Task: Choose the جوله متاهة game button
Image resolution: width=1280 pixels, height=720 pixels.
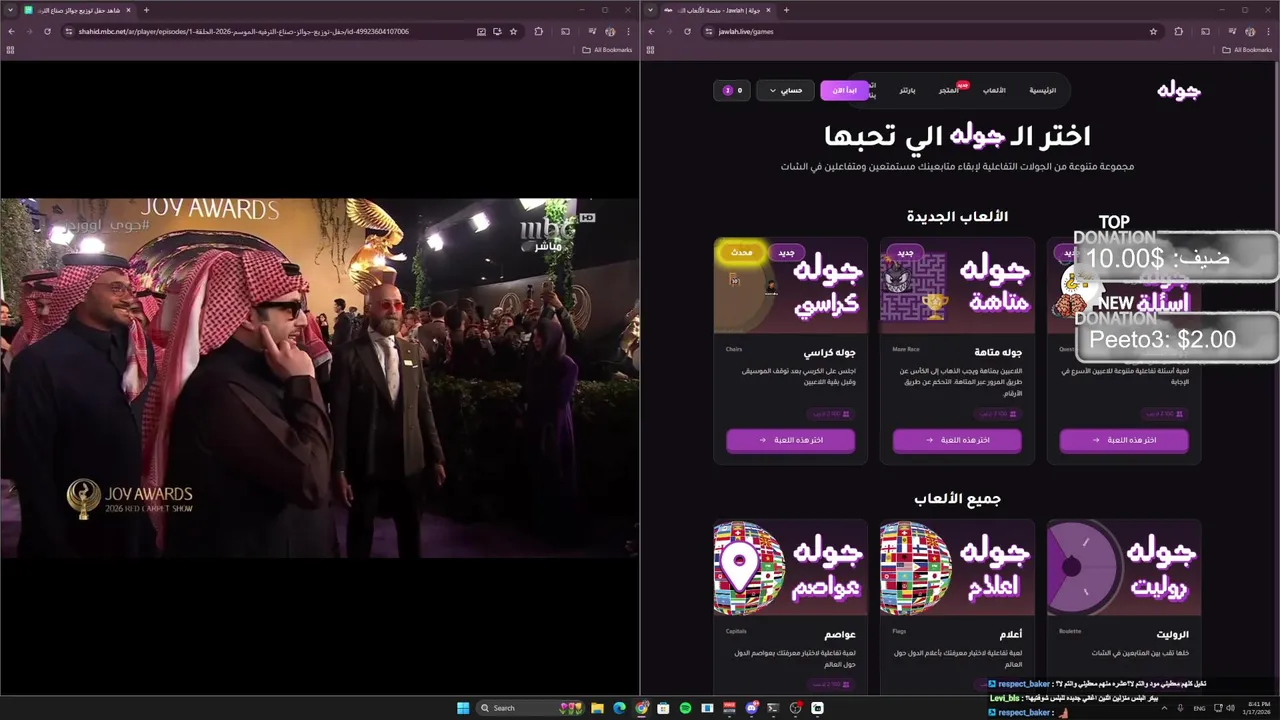Action: [957, 440]
